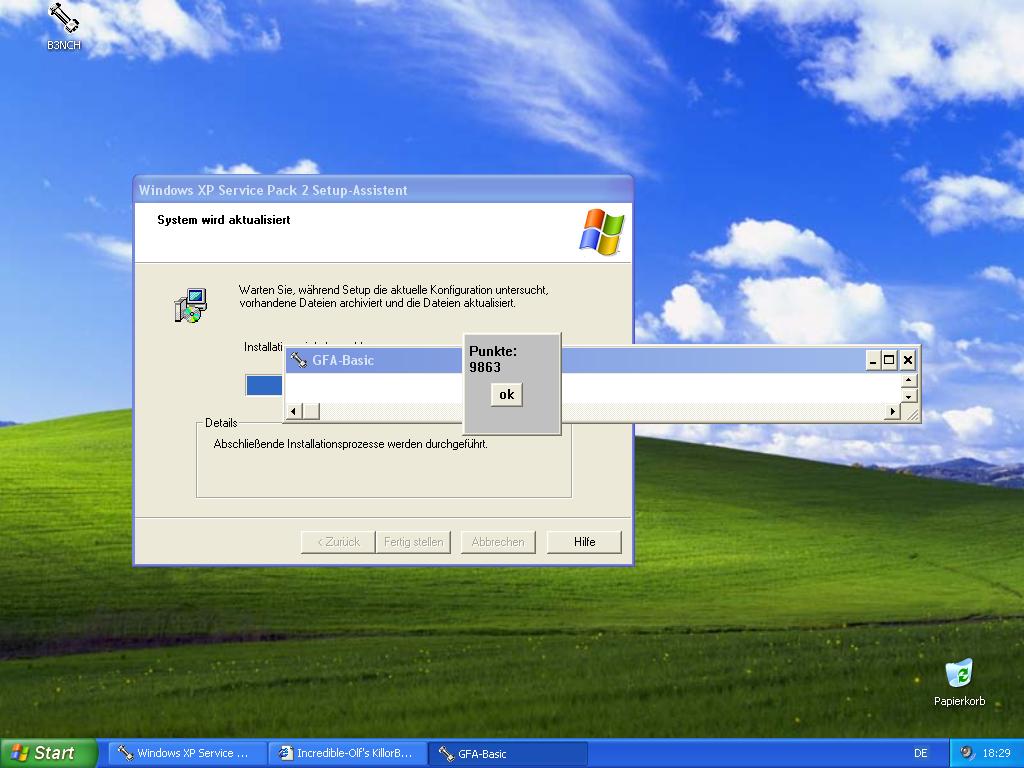Click the DE language indicator
This screenshot has height=768, width=1024.
click(x=920, y=753)
